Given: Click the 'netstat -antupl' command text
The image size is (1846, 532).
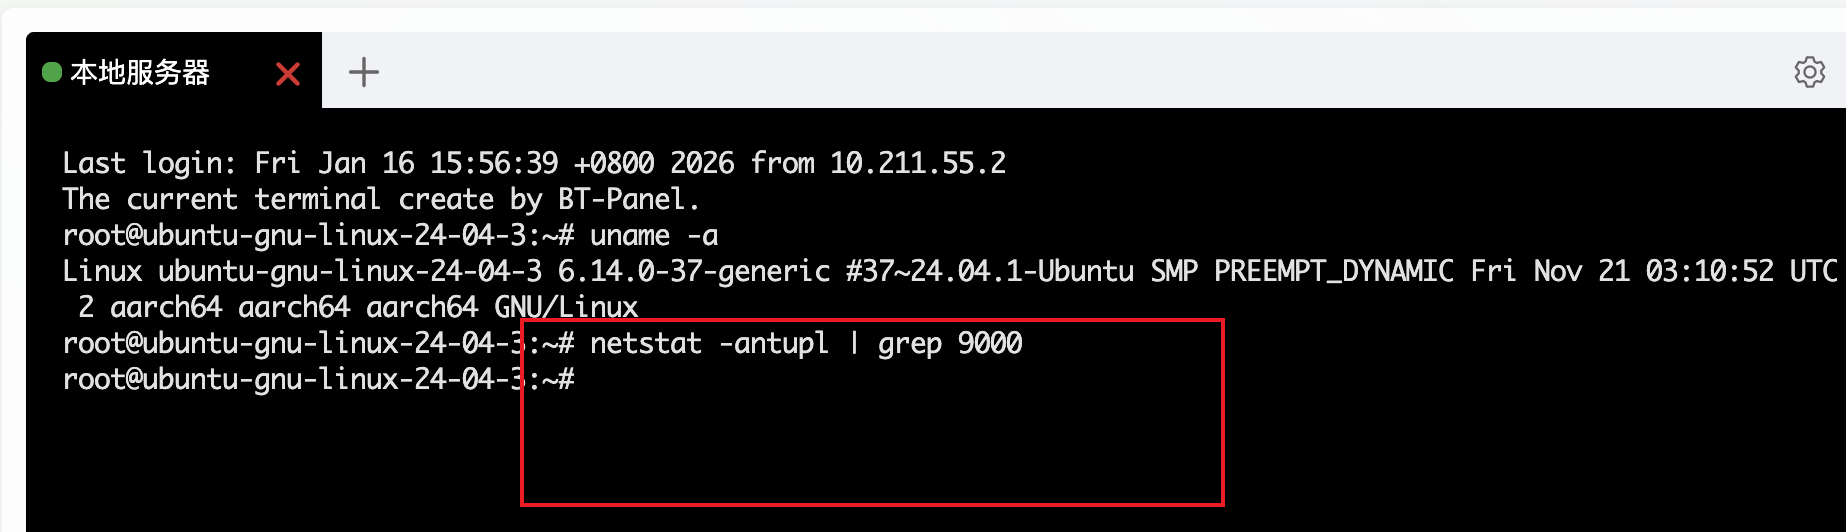Looking at the screenshot, I should point(709,344).
